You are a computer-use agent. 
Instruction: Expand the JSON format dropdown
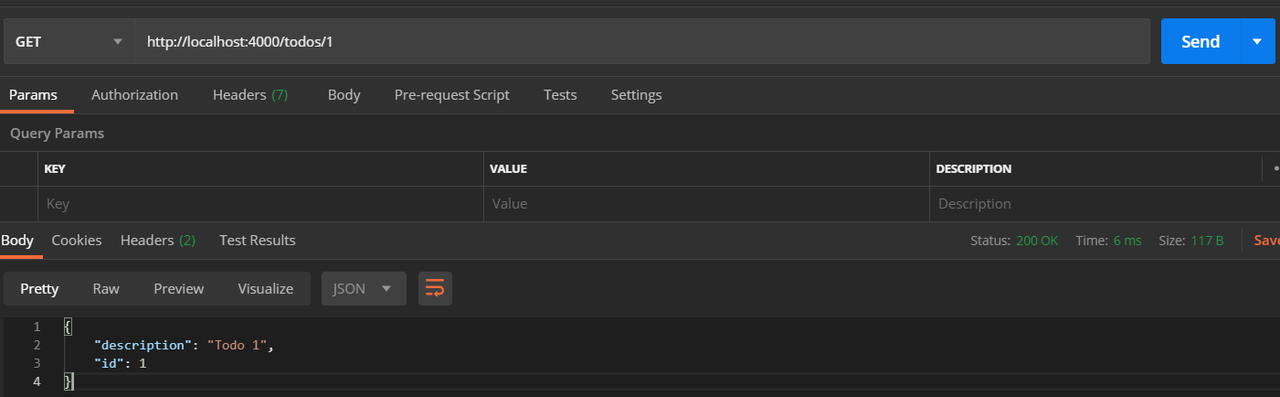pyautogui.click(x=363, y=288)
